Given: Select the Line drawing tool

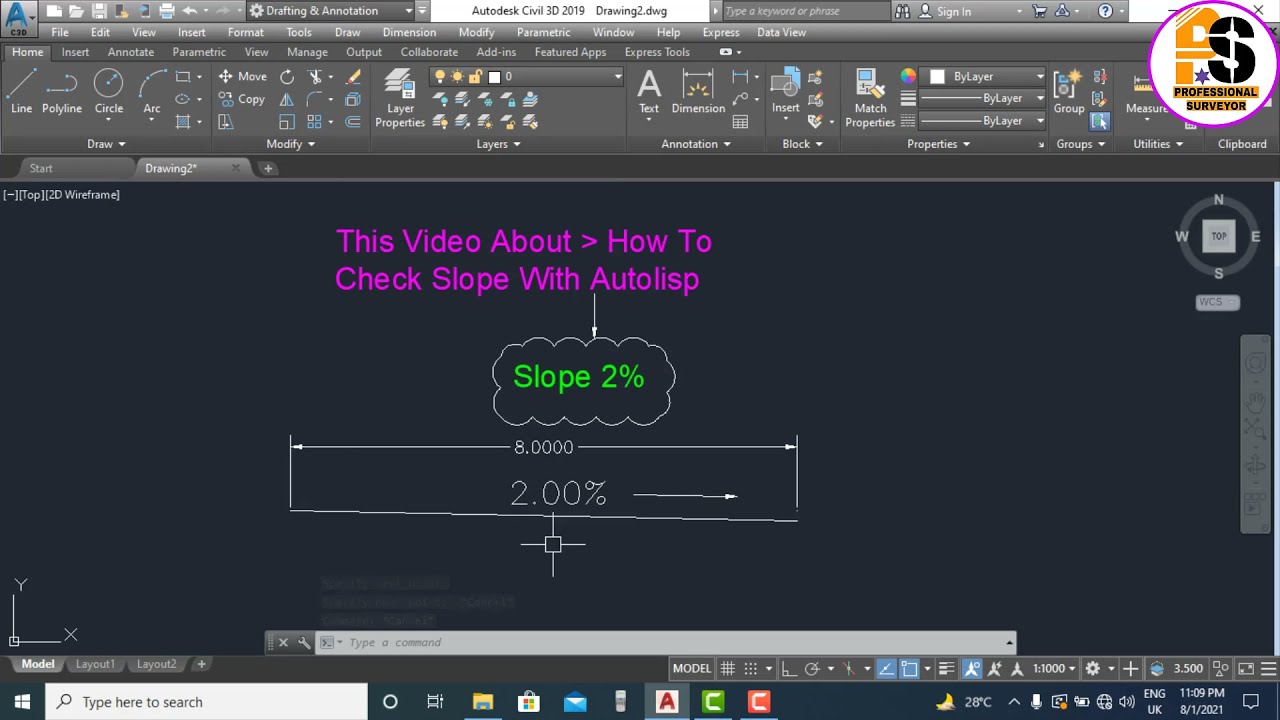Looking at the screenshot, I should click(x=21, y=93).
